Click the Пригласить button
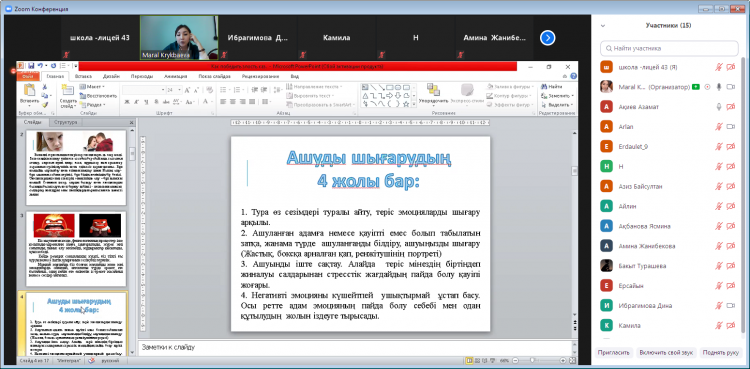 point(615,352)
